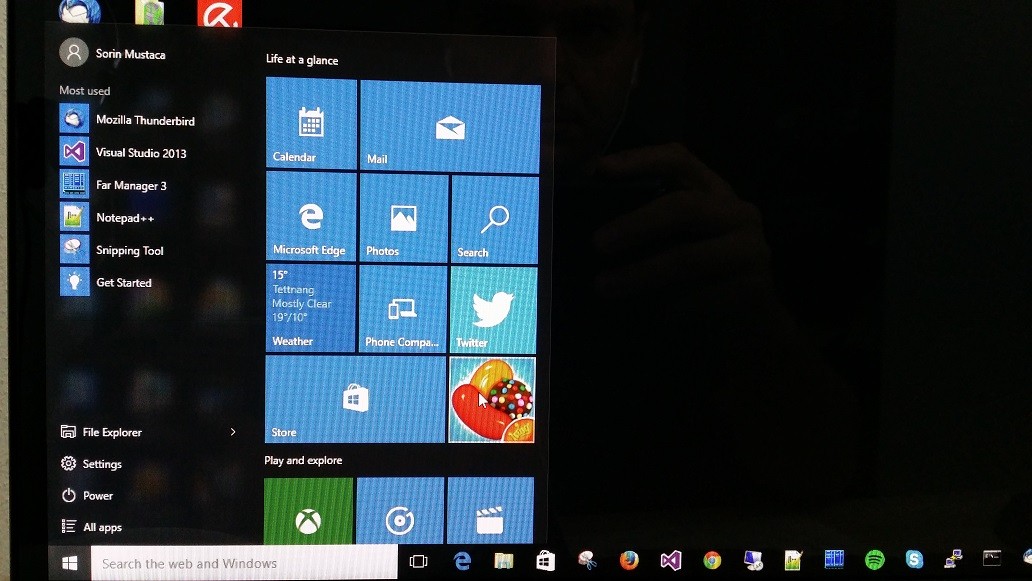Expand the File Explorer jump list arrow
This screenshot has height=581, width=1032.
pos(233,432)
